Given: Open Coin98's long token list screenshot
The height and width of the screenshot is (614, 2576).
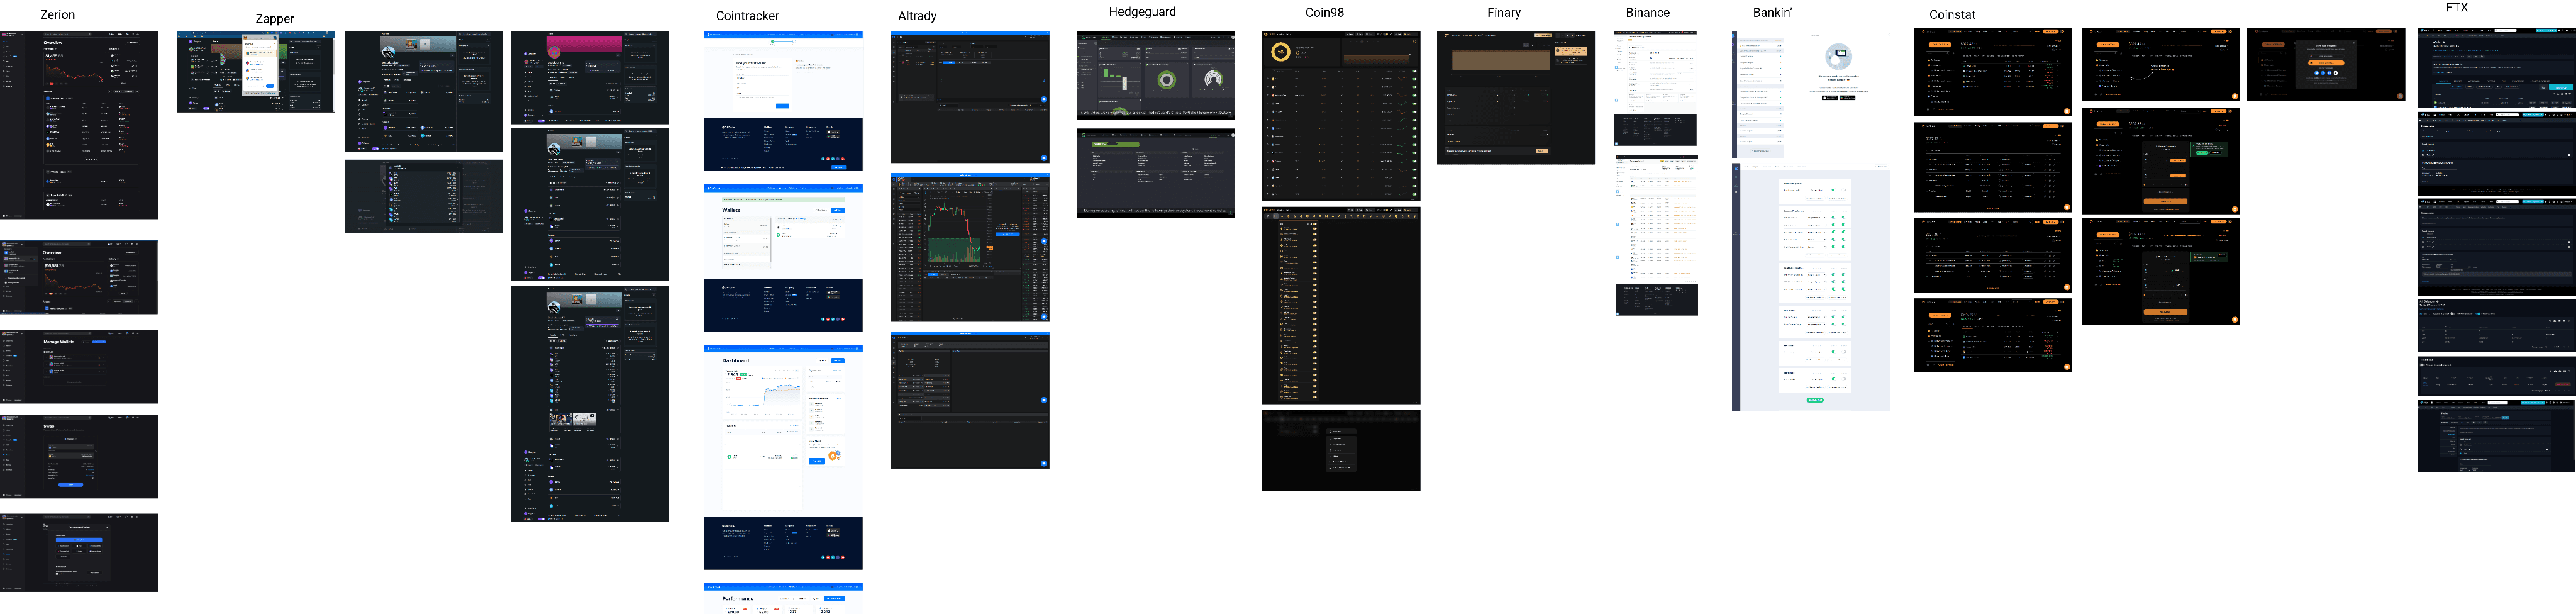Looking at the screenshot, I should tap(1341, 306).
